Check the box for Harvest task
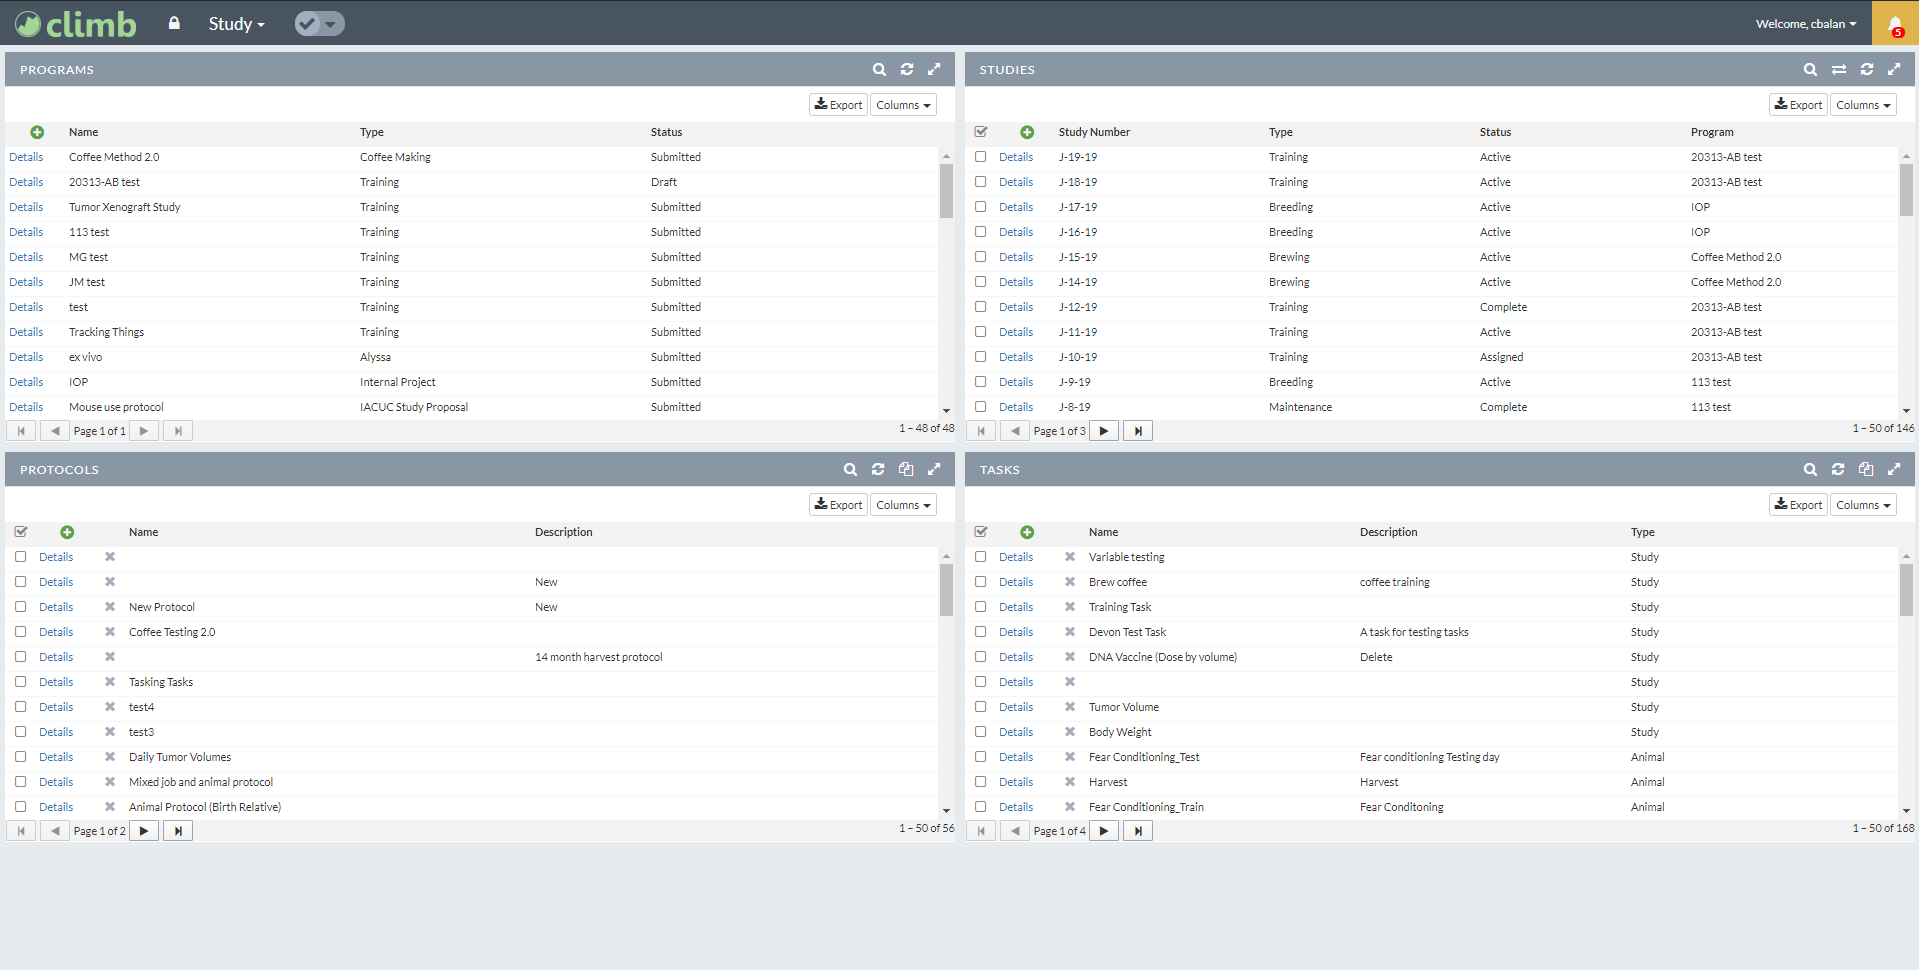This screenshot has width=1919, height=970. [980, 782]
